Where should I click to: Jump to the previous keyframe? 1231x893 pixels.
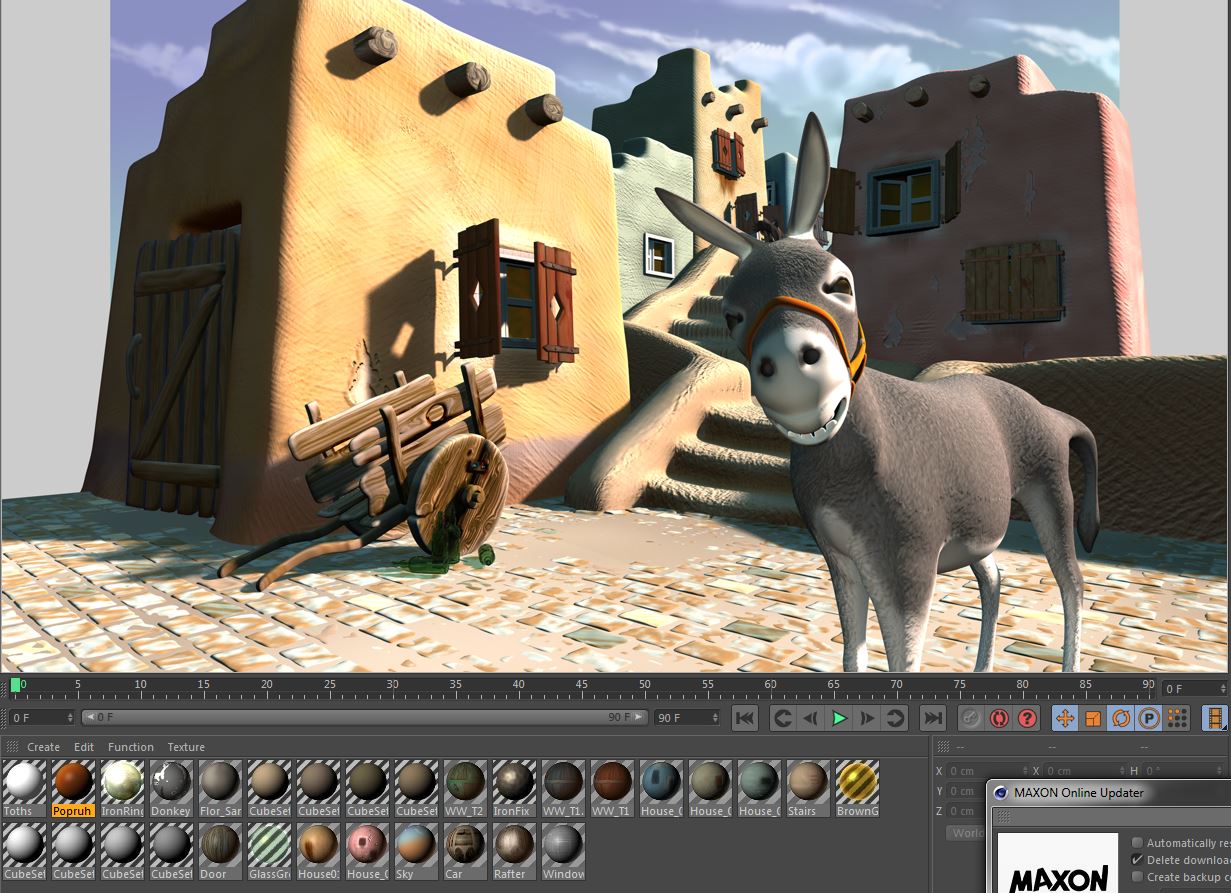coord(783,718)
